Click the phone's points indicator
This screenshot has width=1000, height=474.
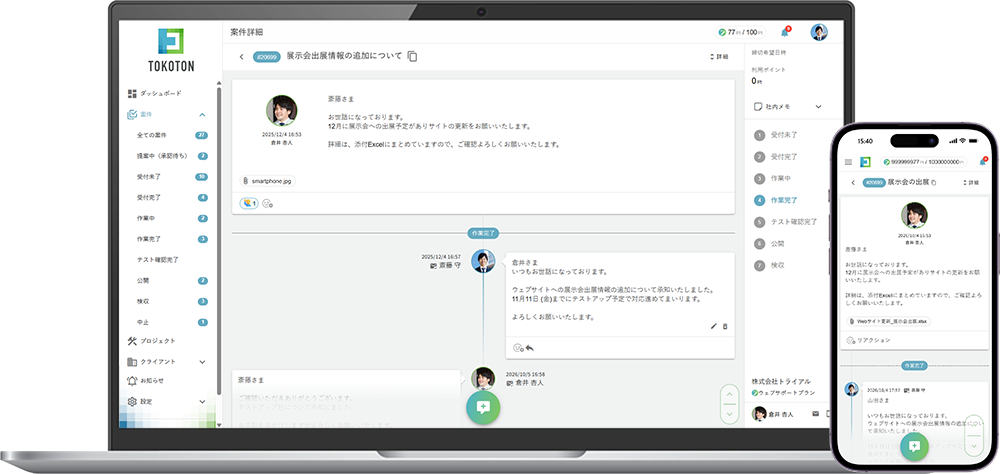924,162
